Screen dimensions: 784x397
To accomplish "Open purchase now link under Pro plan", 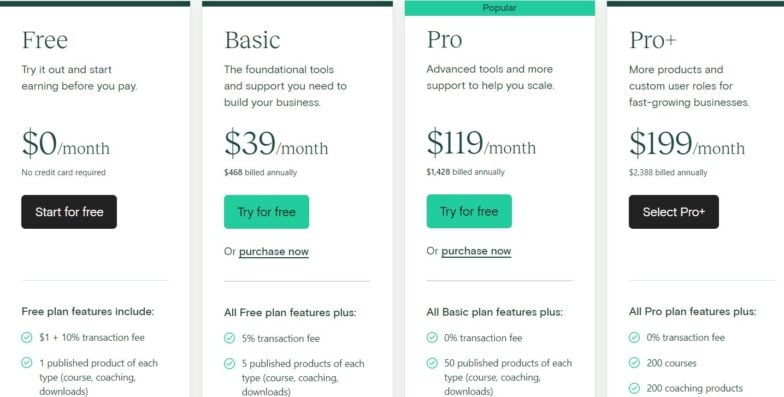I will point(476,251).
